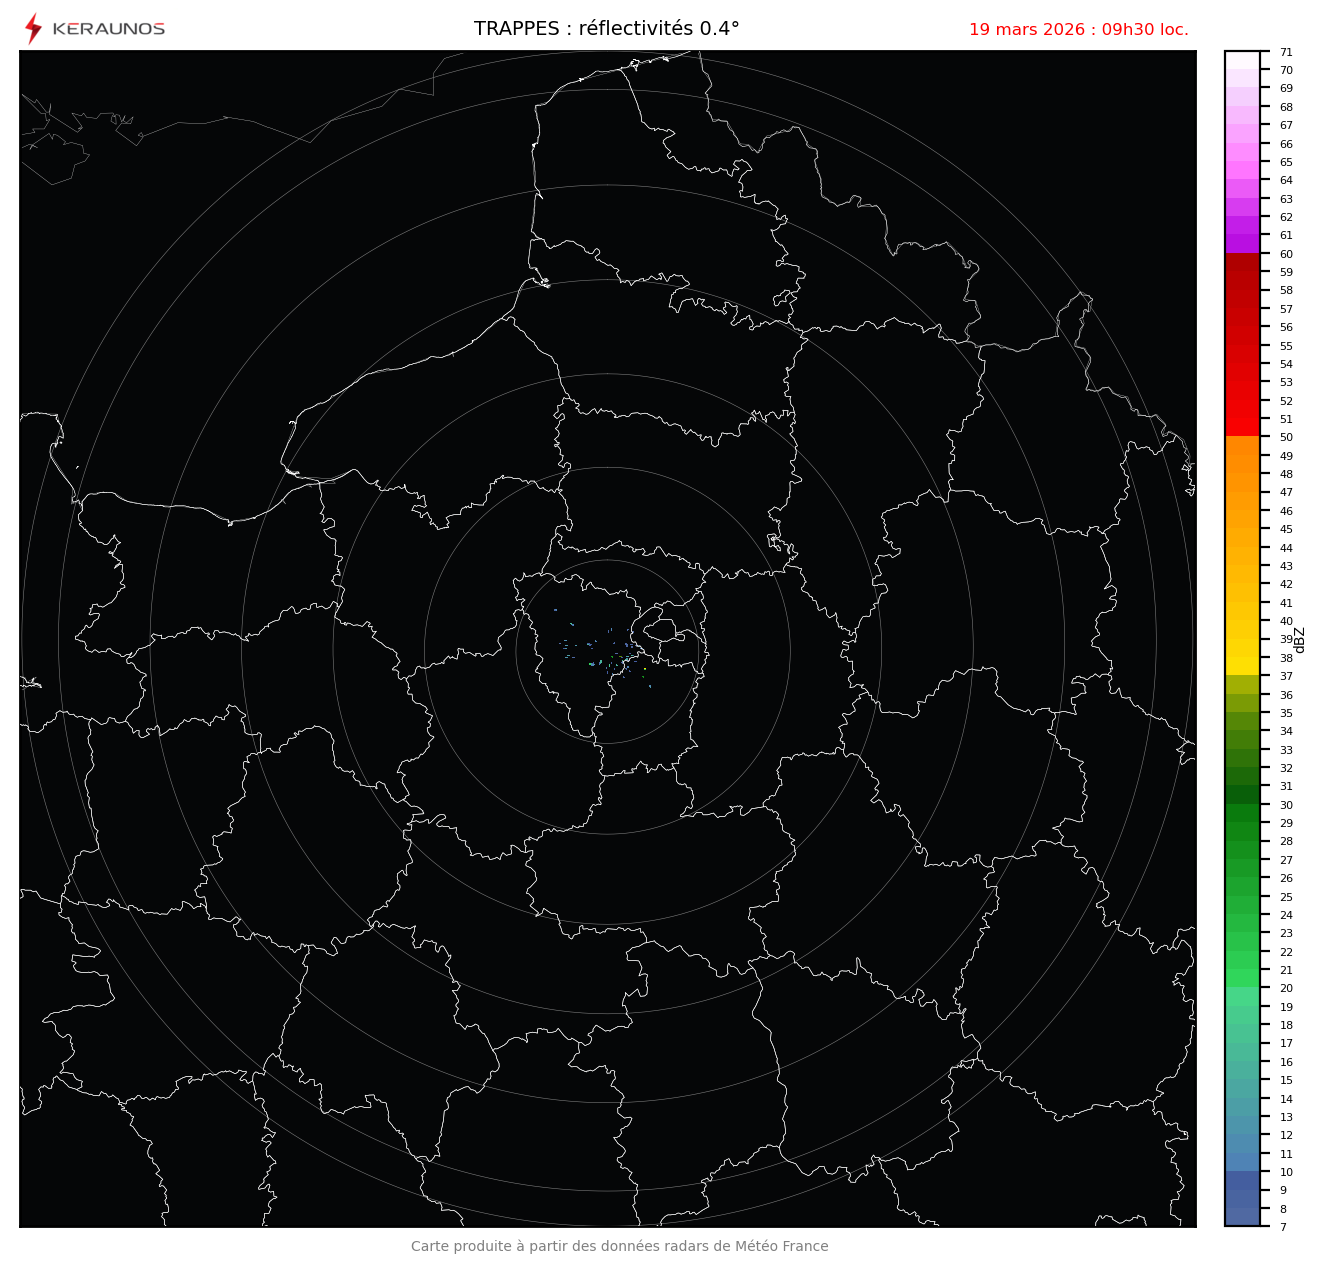1327x1273 pixels.
Task: Click the 71 tick label atop the scale
Action: pos(1285,52)
